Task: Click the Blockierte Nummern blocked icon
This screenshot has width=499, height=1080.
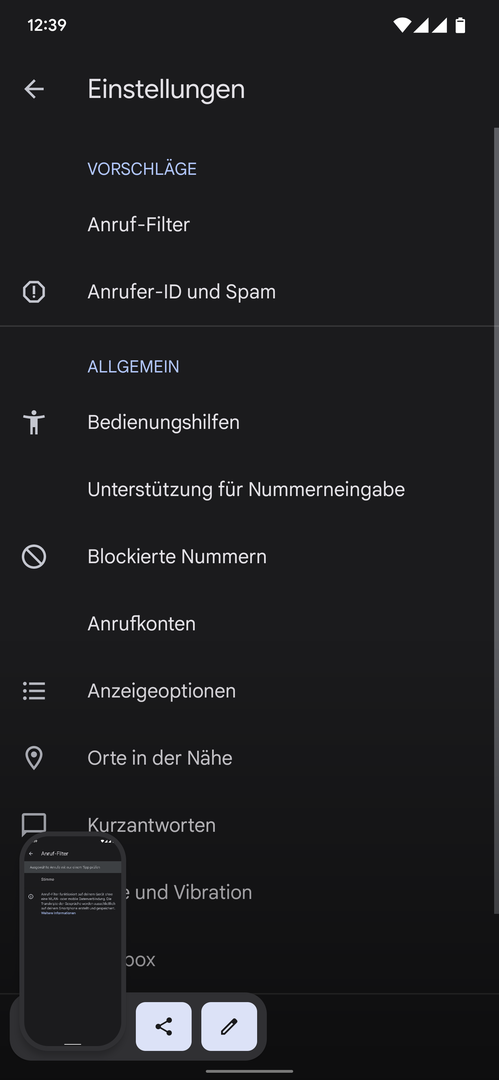Action: pos(34,557)
